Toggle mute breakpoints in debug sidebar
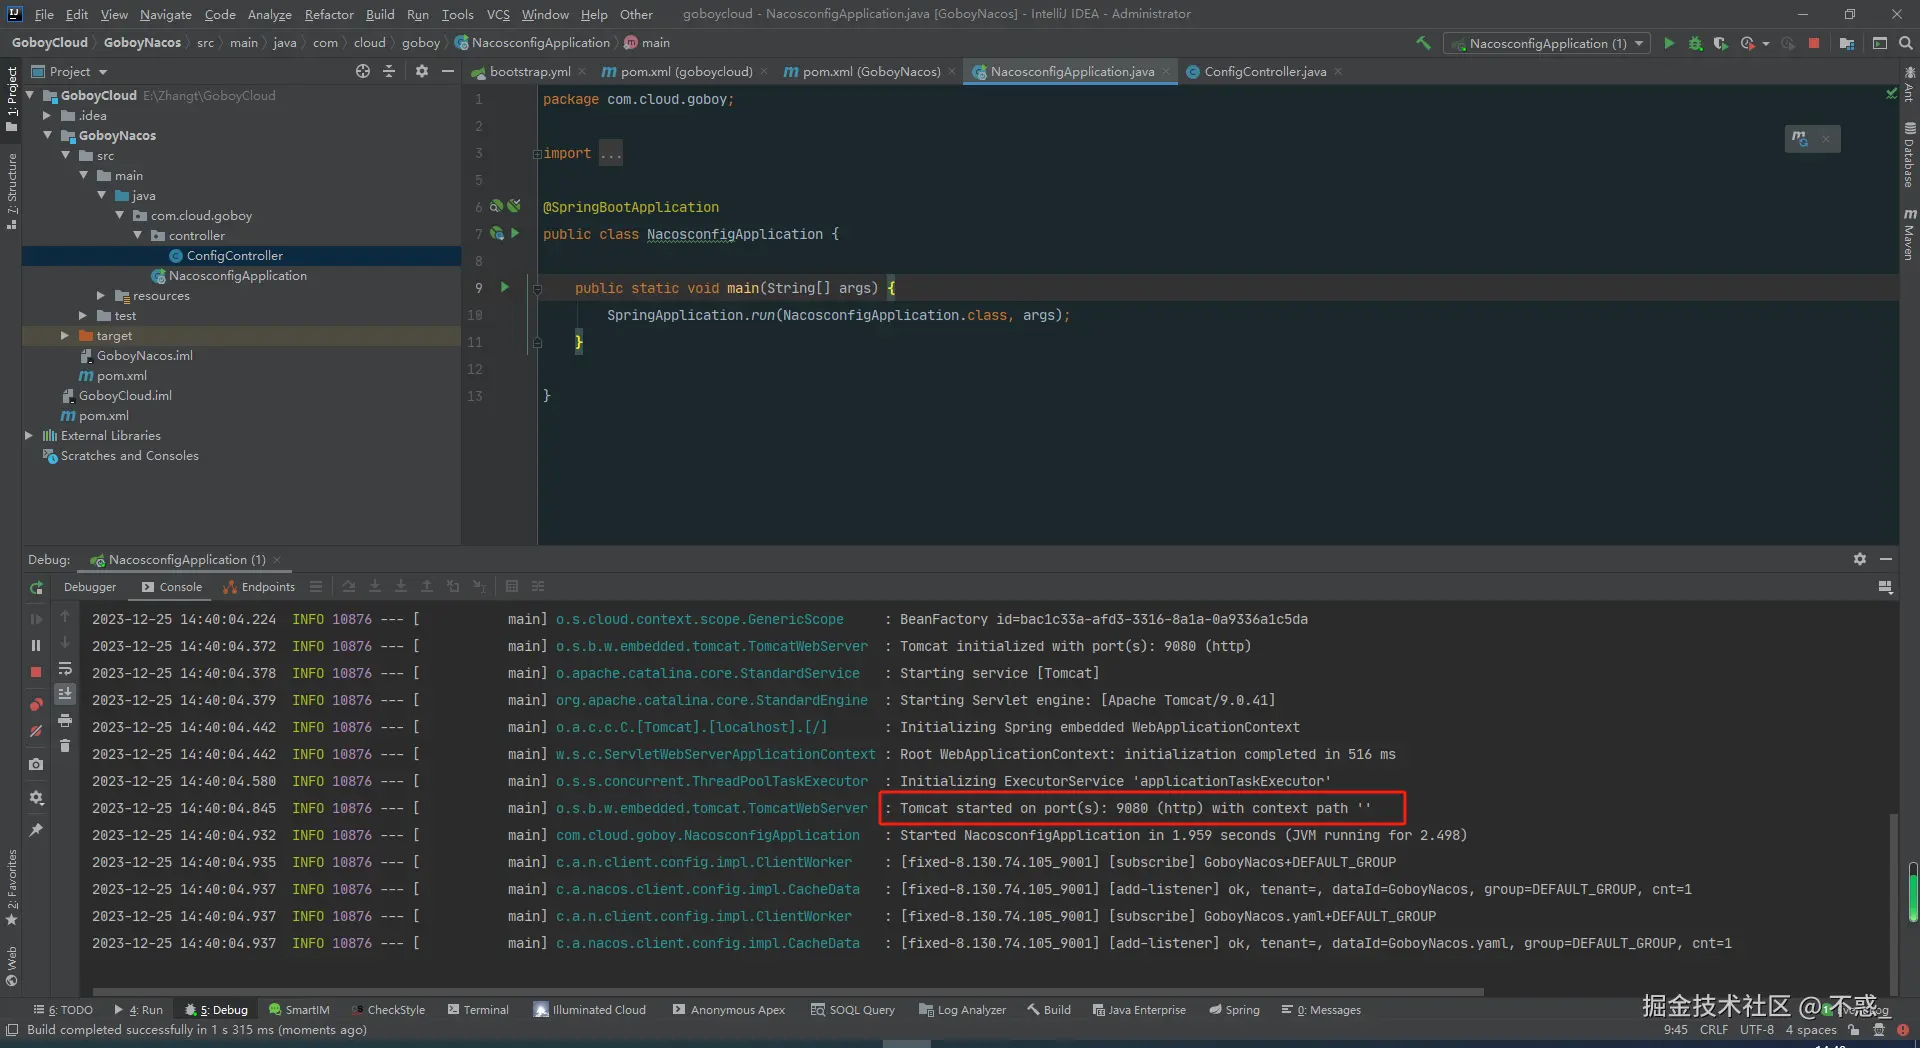The width and height of the screenshot is (1920, 1048). 36,731
